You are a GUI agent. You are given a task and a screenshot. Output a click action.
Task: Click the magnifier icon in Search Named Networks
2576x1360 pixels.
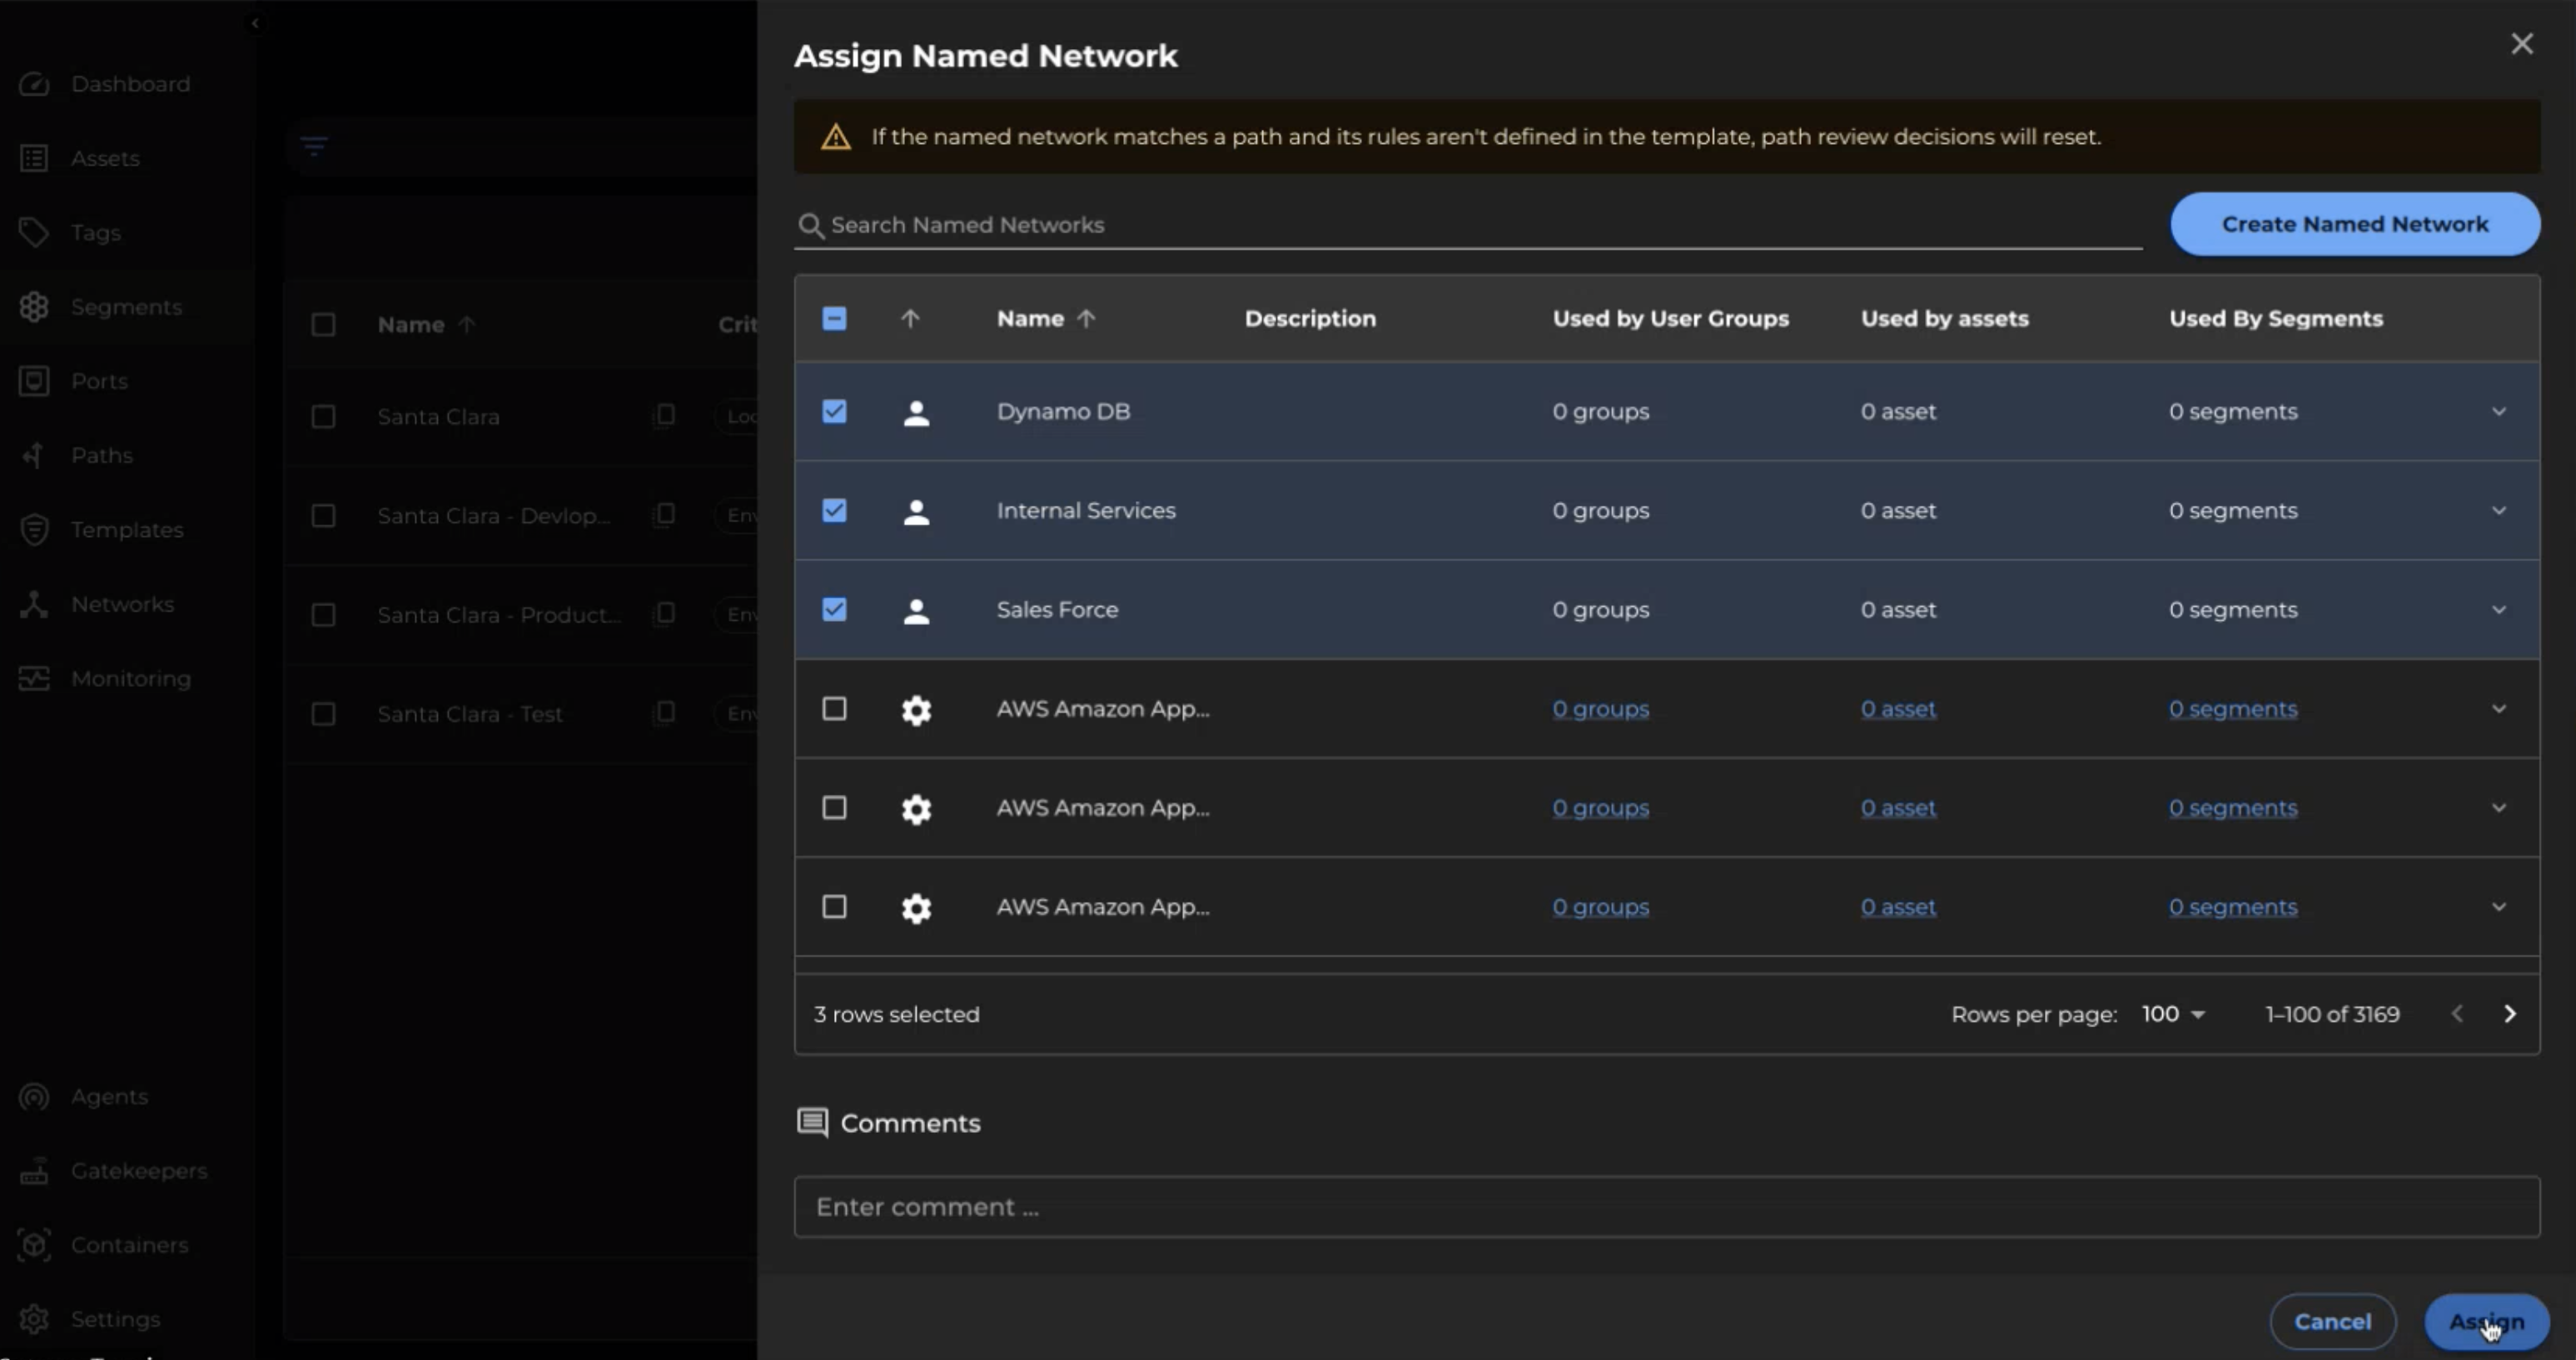click(810, 225)
